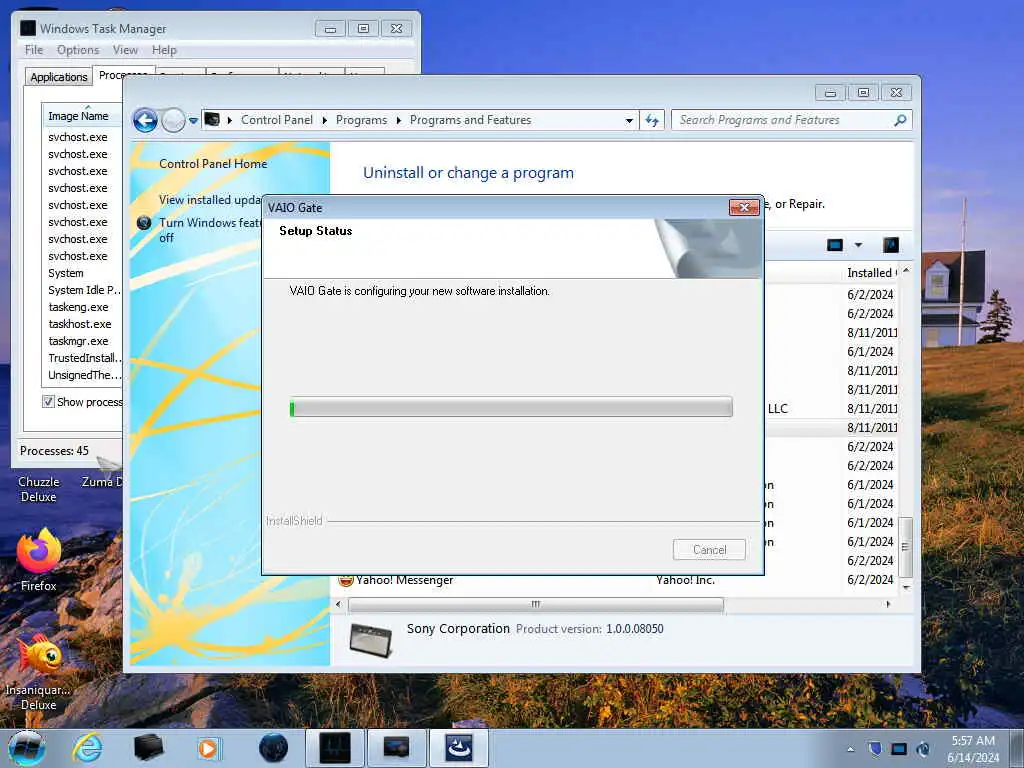
Task: Open Control Panel Home link
Action: pos(213,164)
